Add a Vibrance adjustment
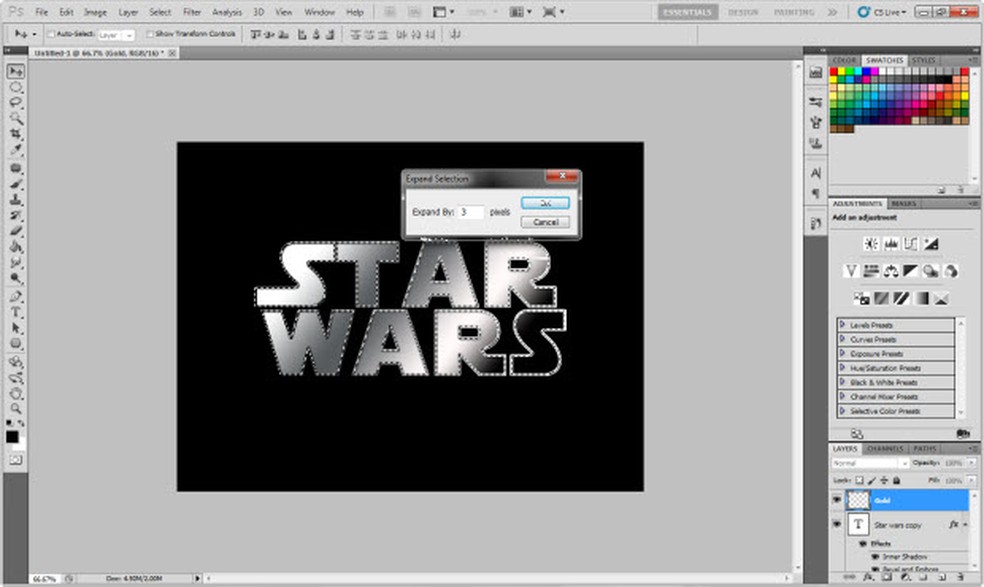 (x=851, y=271)
